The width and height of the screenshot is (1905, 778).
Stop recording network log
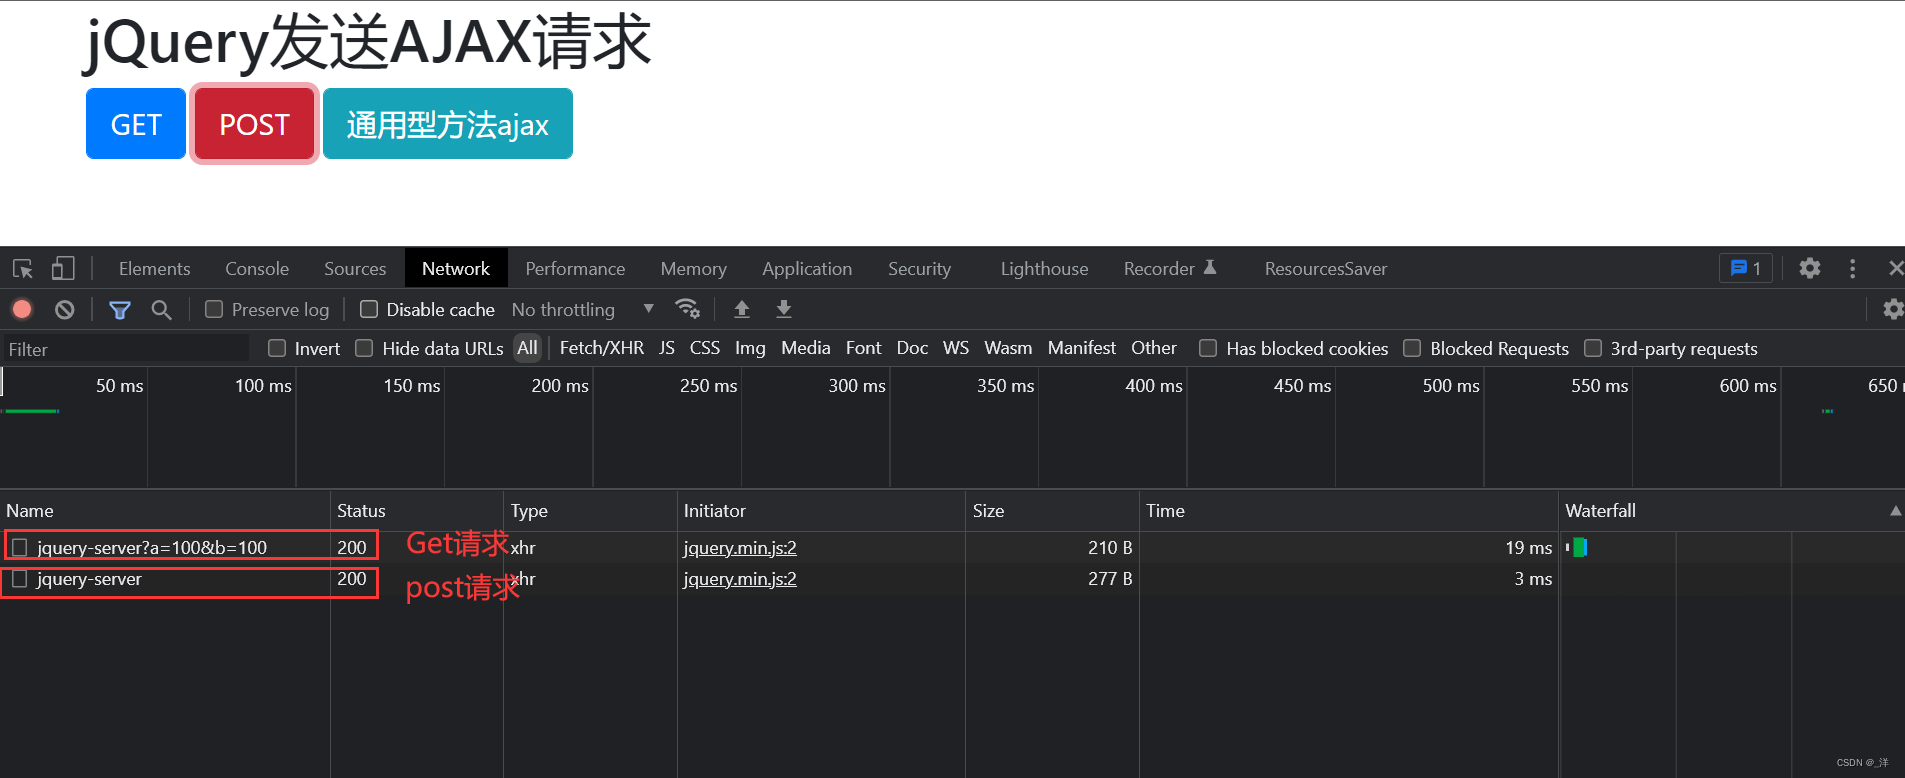22,309
